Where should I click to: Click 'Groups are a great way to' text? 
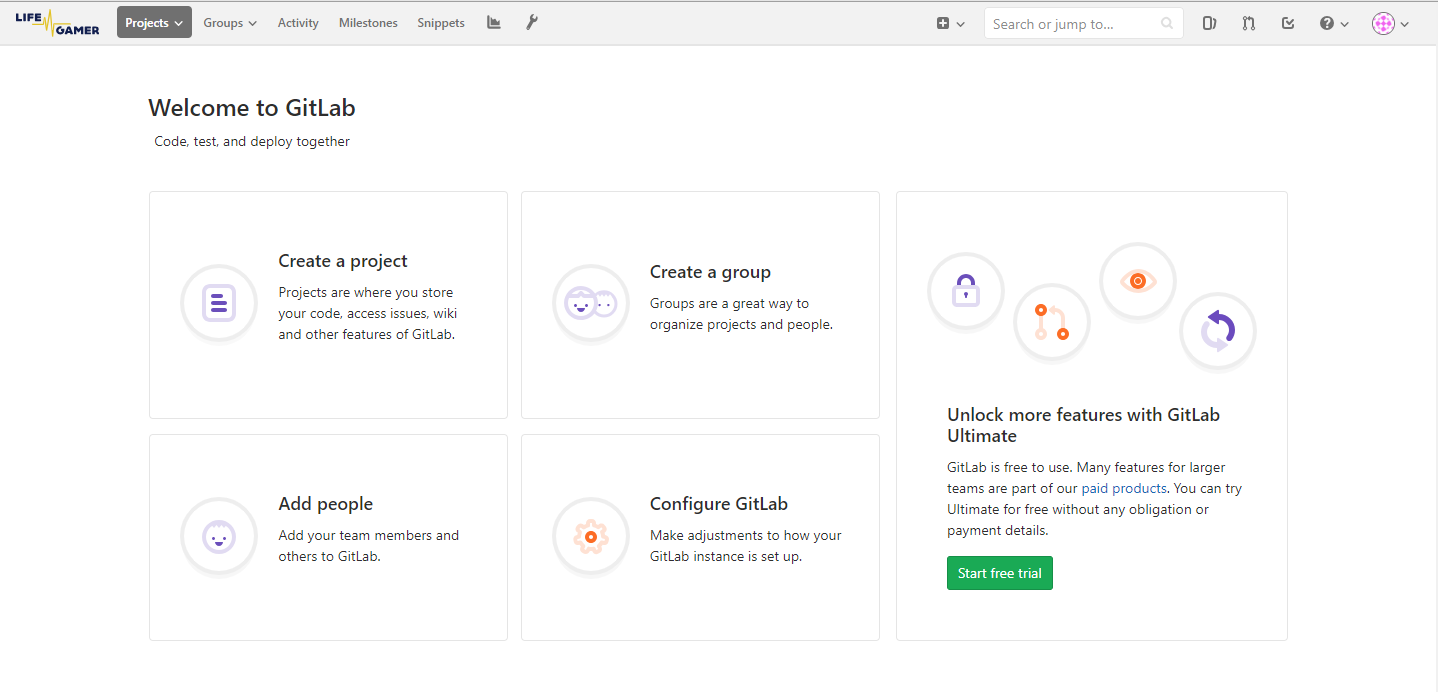pyautogui.click(x=730, y=304)
